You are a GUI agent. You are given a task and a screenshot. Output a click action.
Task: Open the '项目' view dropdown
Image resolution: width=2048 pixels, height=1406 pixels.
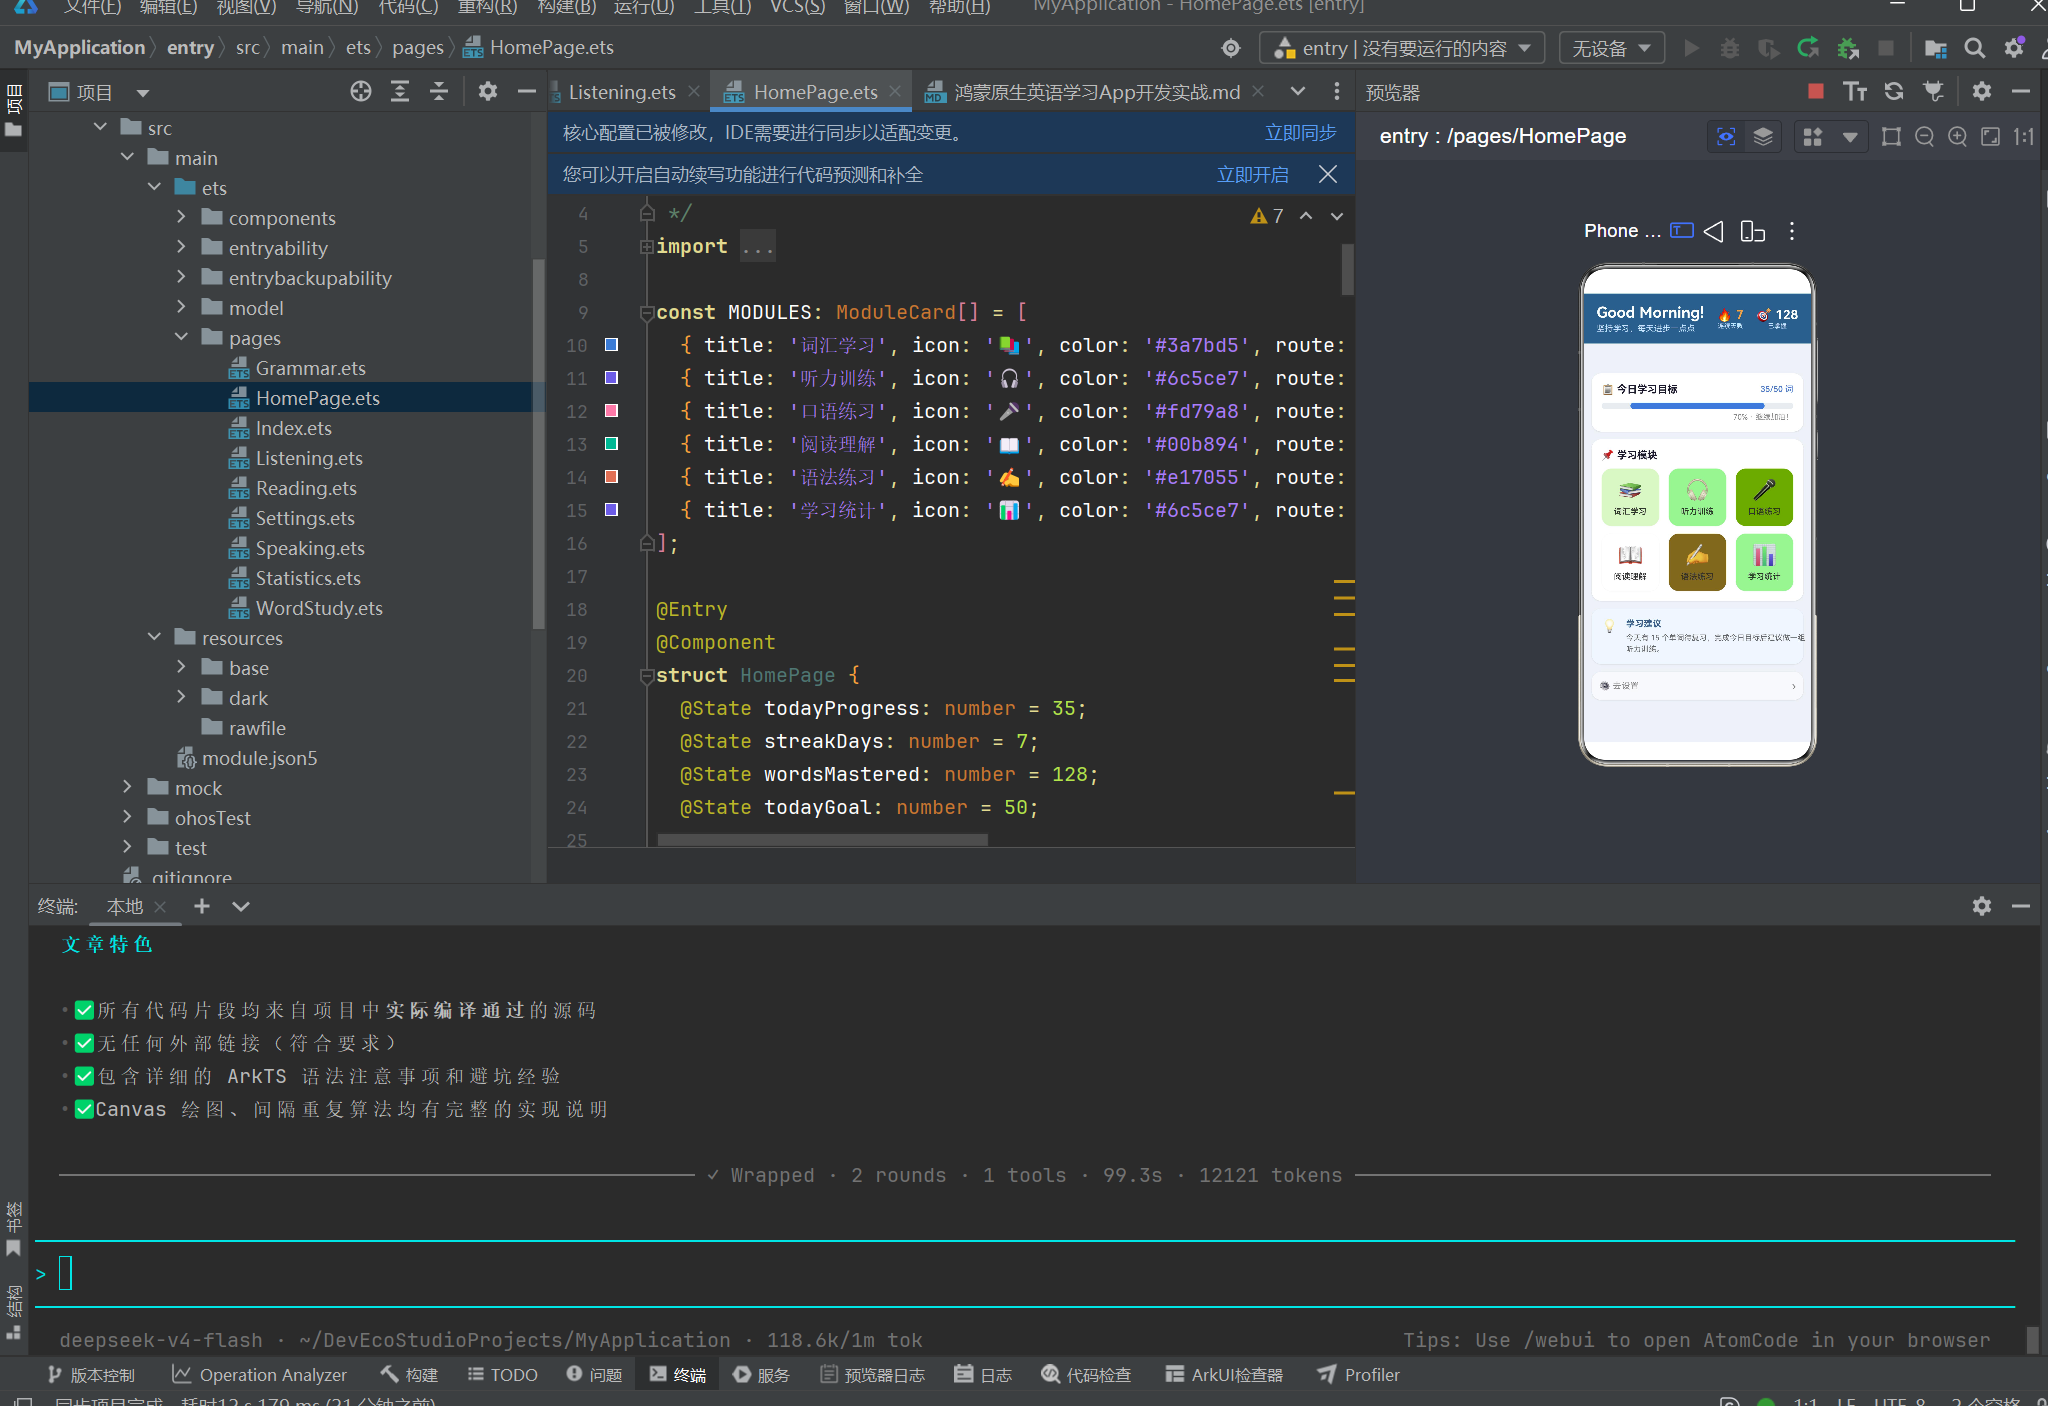(x=99, y=93)
